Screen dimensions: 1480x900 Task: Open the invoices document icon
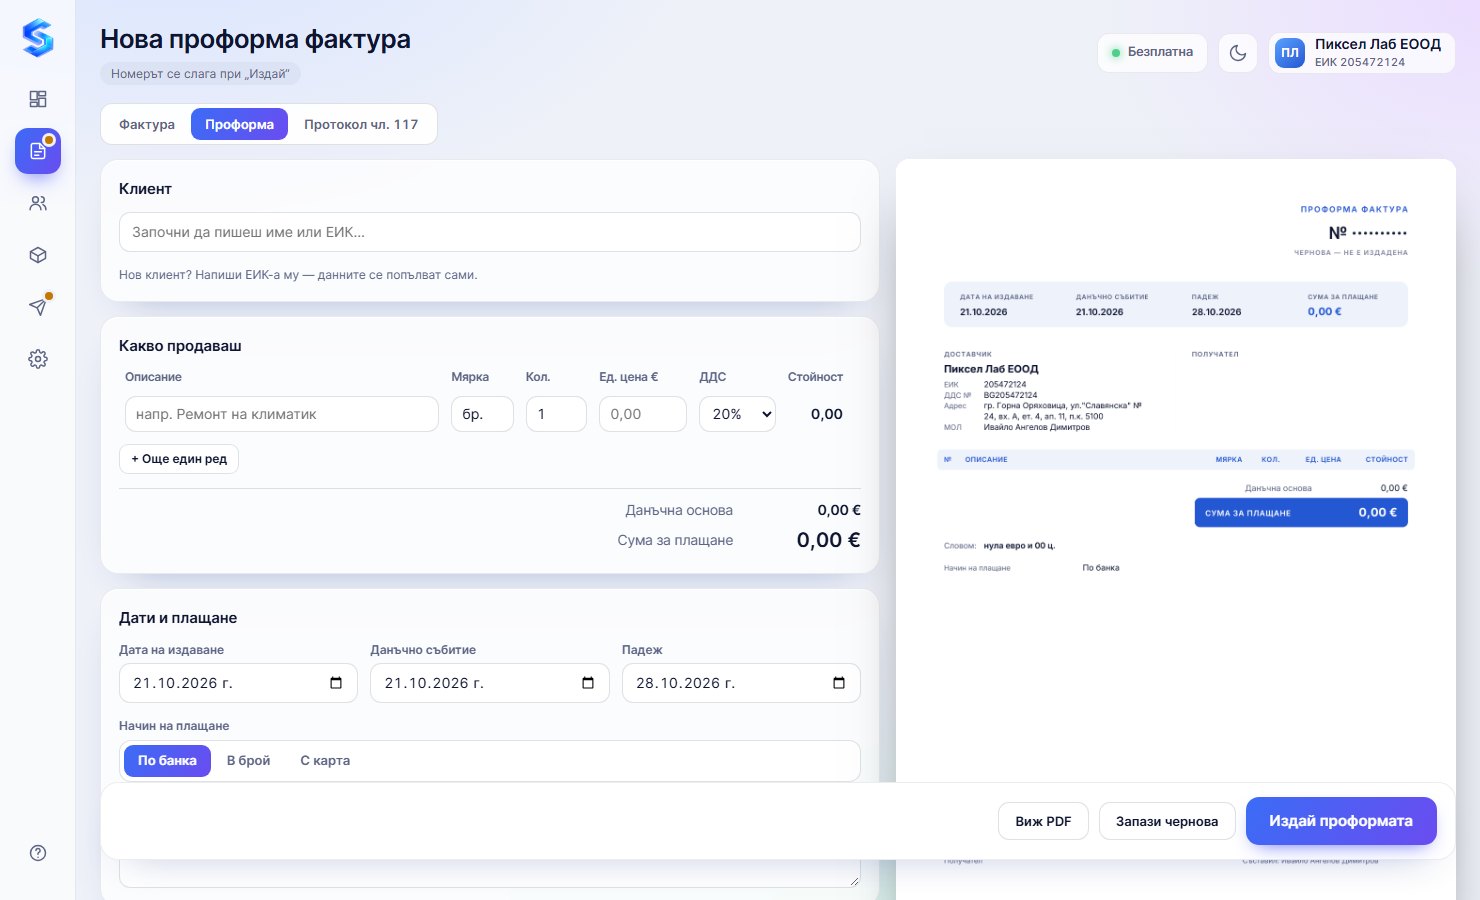pos(38,151)
